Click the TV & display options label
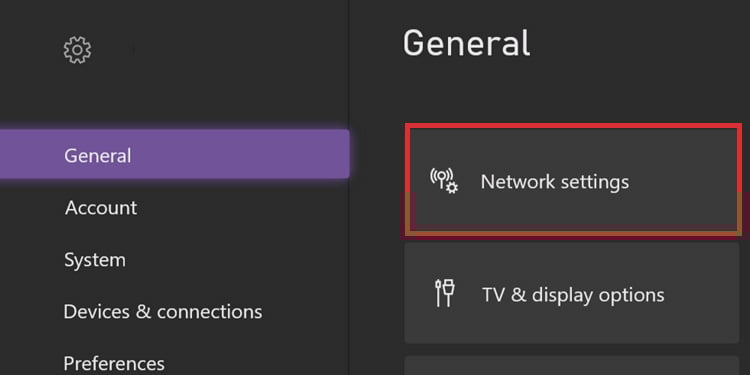 coord(573,295)
